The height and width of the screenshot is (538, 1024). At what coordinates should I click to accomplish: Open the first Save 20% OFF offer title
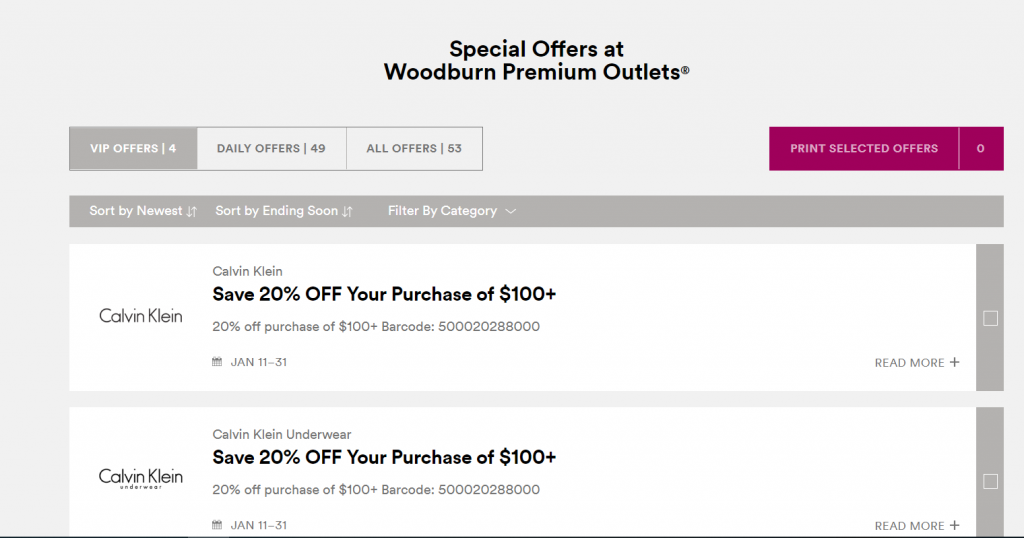coord(384,294)
